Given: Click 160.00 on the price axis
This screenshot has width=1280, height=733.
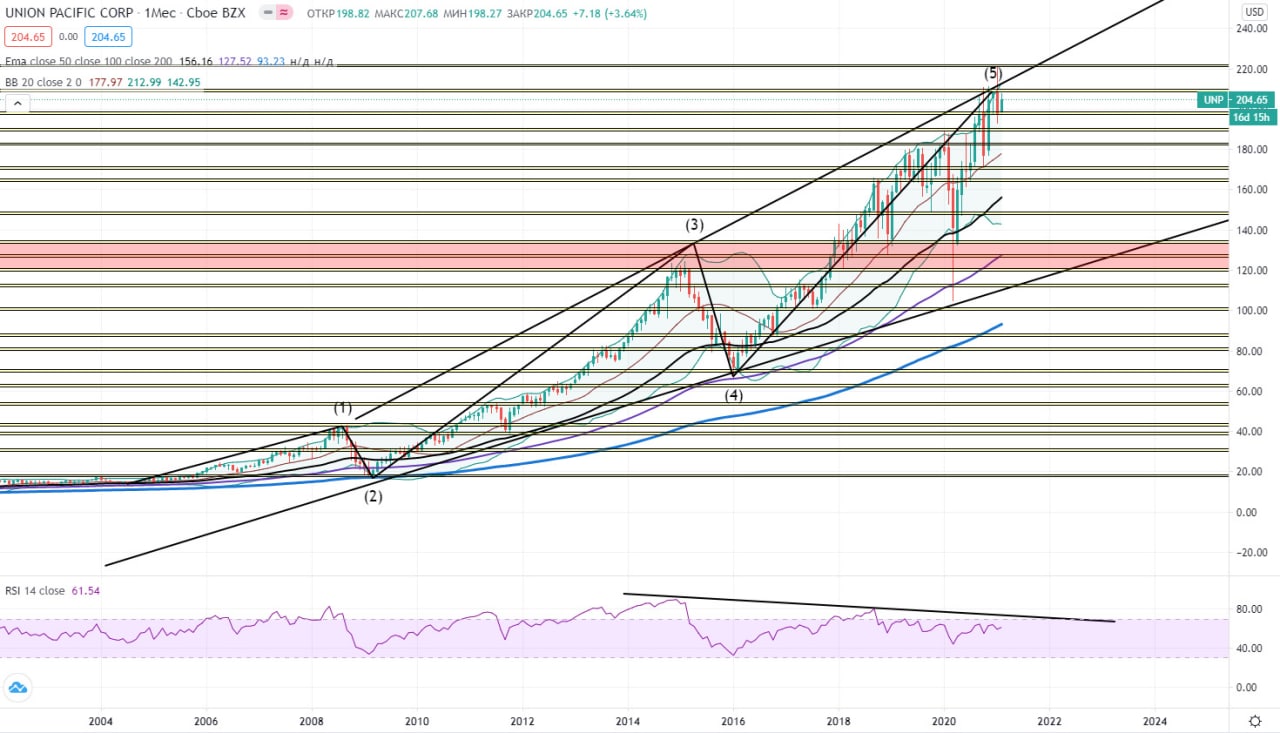Looking at the screenshot, I should pos(1252,190).
